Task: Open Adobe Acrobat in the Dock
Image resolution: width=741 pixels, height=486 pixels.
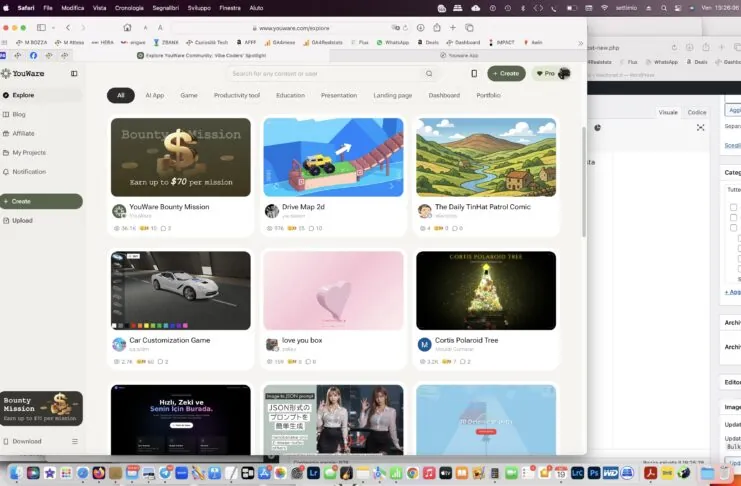Action: (x=651, y=472)
